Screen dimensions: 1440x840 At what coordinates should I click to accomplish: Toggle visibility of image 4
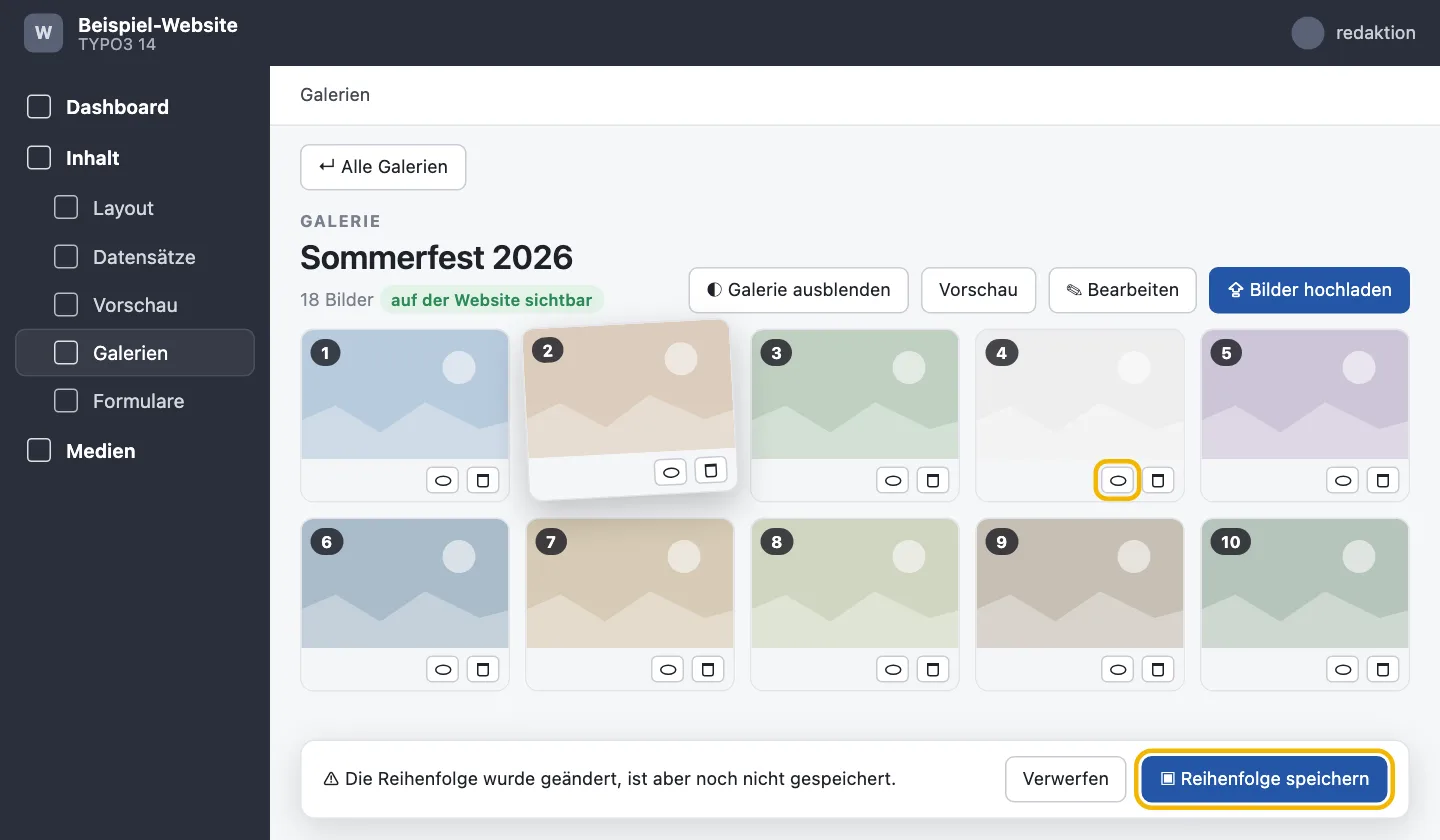click(x=1119, y=481)
